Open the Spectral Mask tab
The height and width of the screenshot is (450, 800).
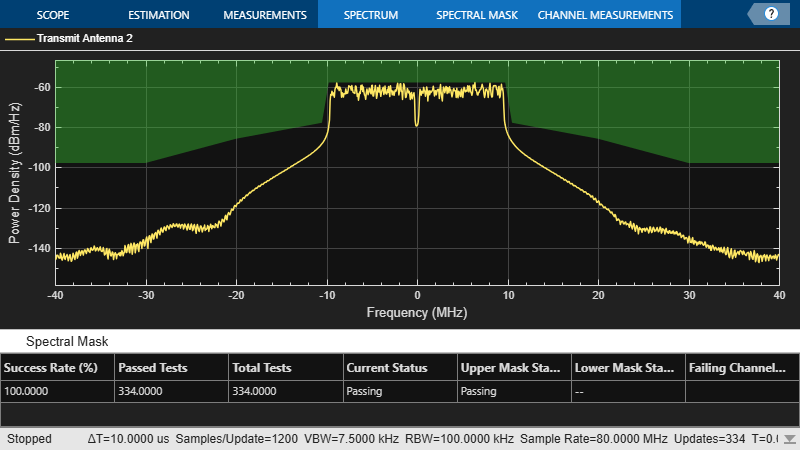click(x=476, y=15)
